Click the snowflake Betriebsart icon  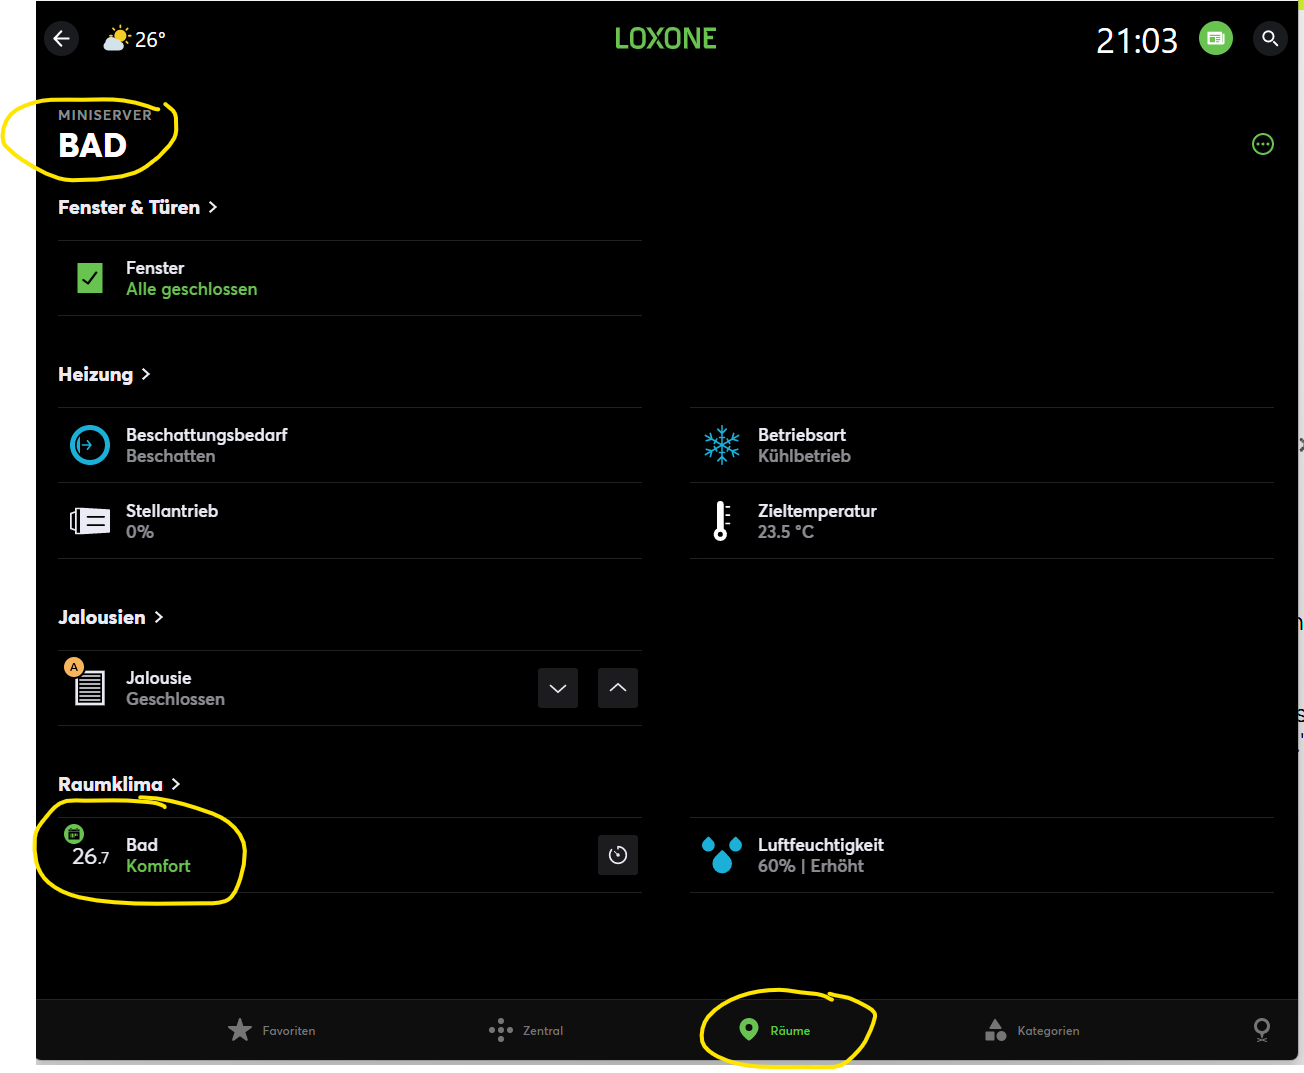tap(721, 445)
